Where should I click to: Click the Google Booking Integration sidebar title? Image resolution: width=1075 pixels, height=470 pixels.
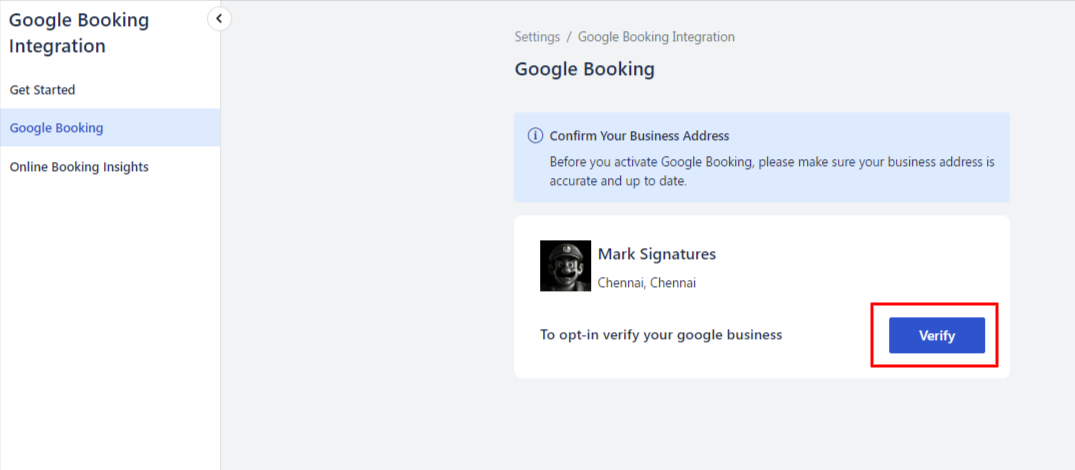point(79,33)
